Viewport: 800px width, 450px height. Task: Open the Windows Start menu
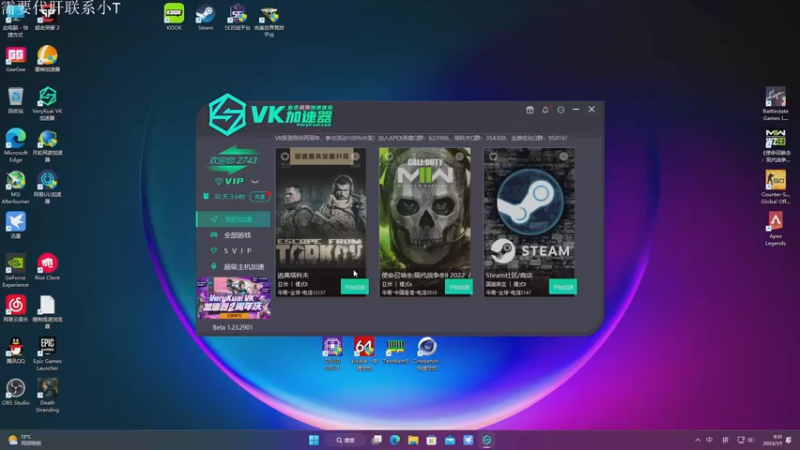314,440
